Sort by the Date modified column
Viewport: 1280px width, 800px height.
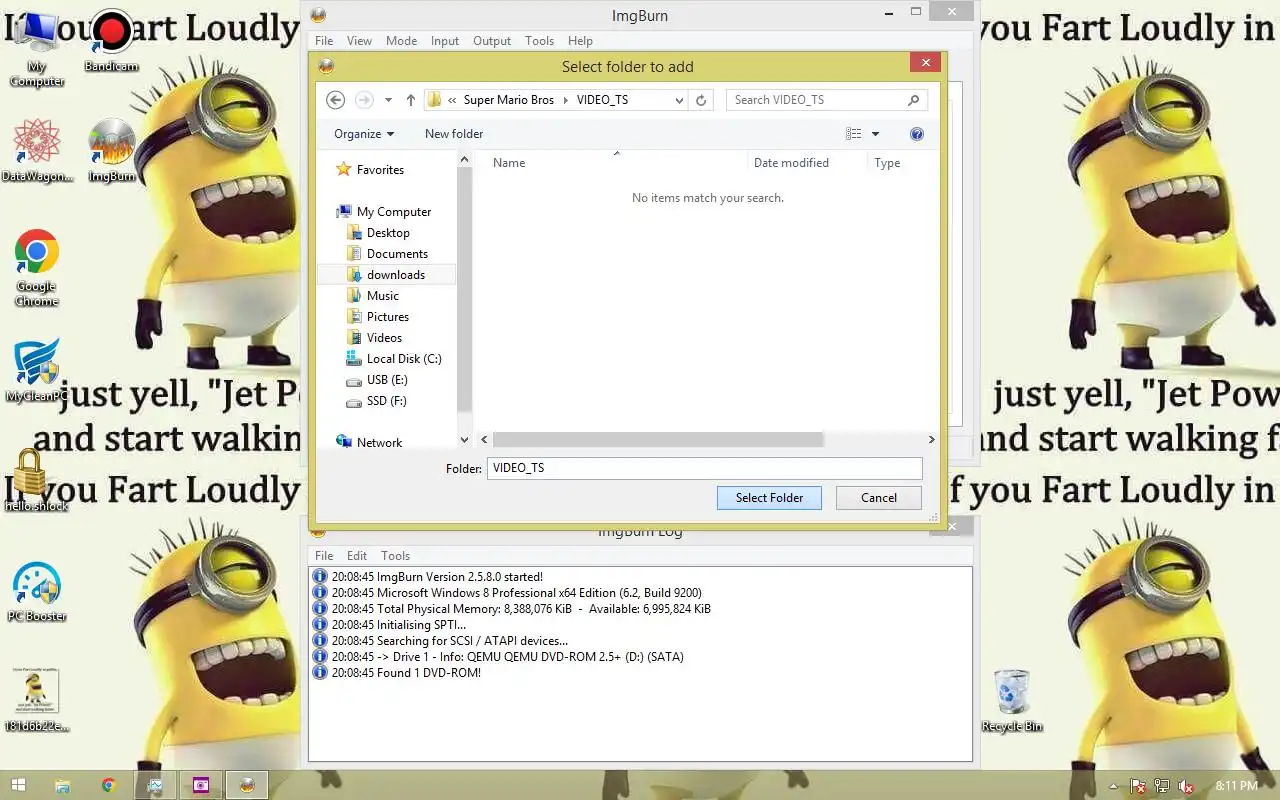791,163
